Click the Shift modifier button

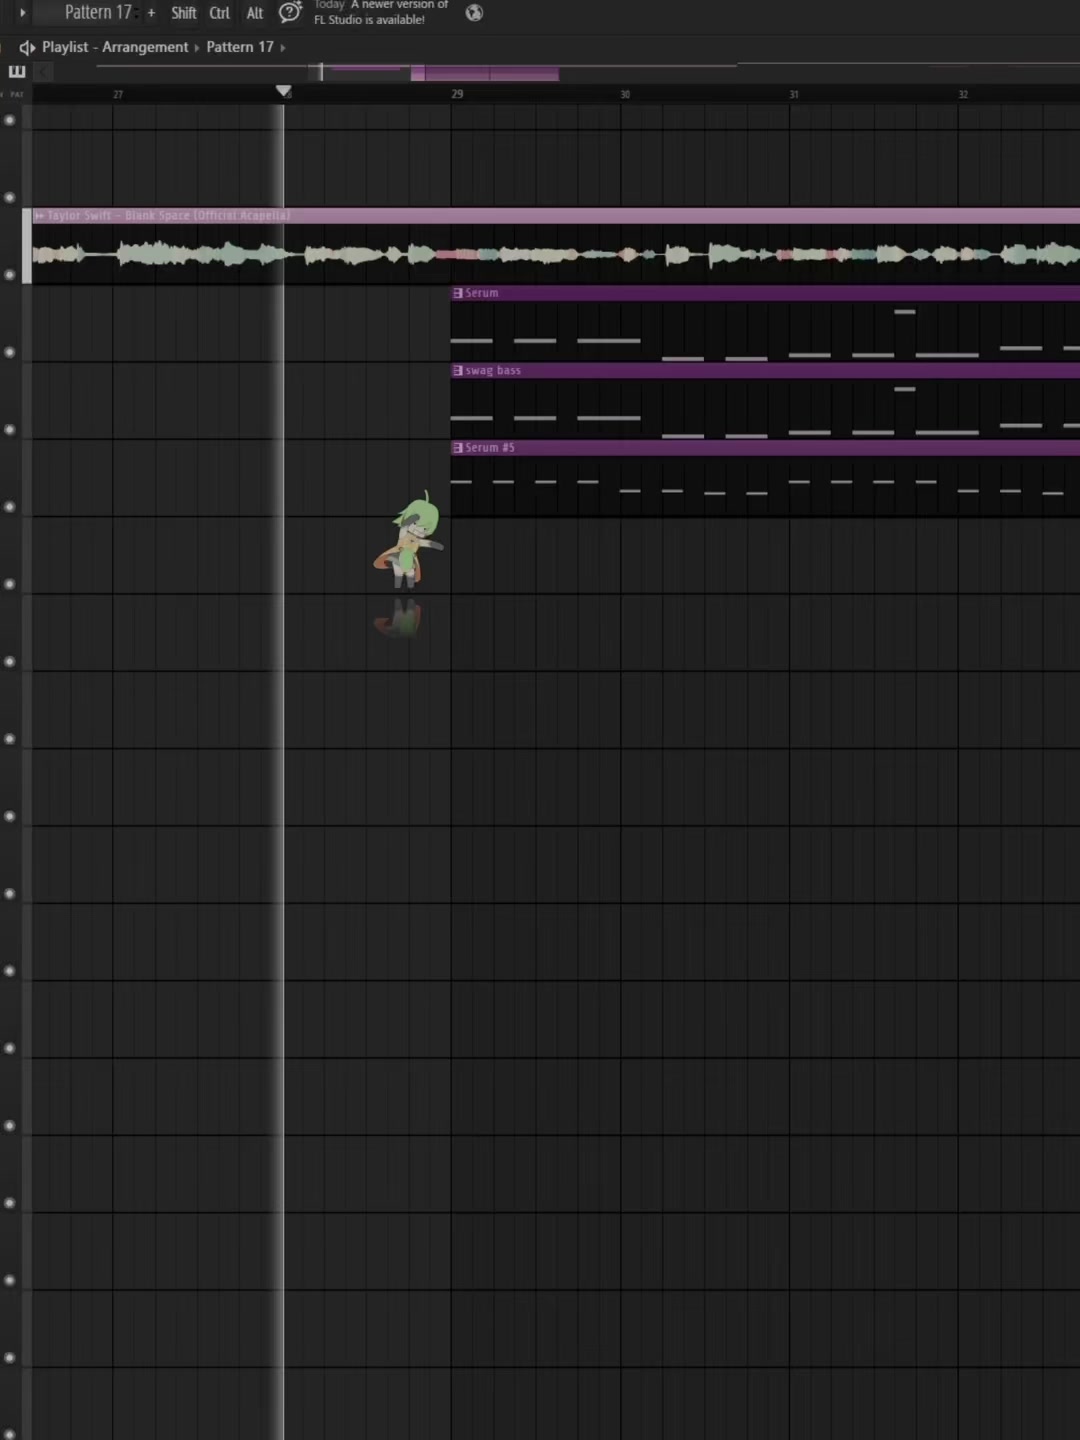[x=184, y=13]
